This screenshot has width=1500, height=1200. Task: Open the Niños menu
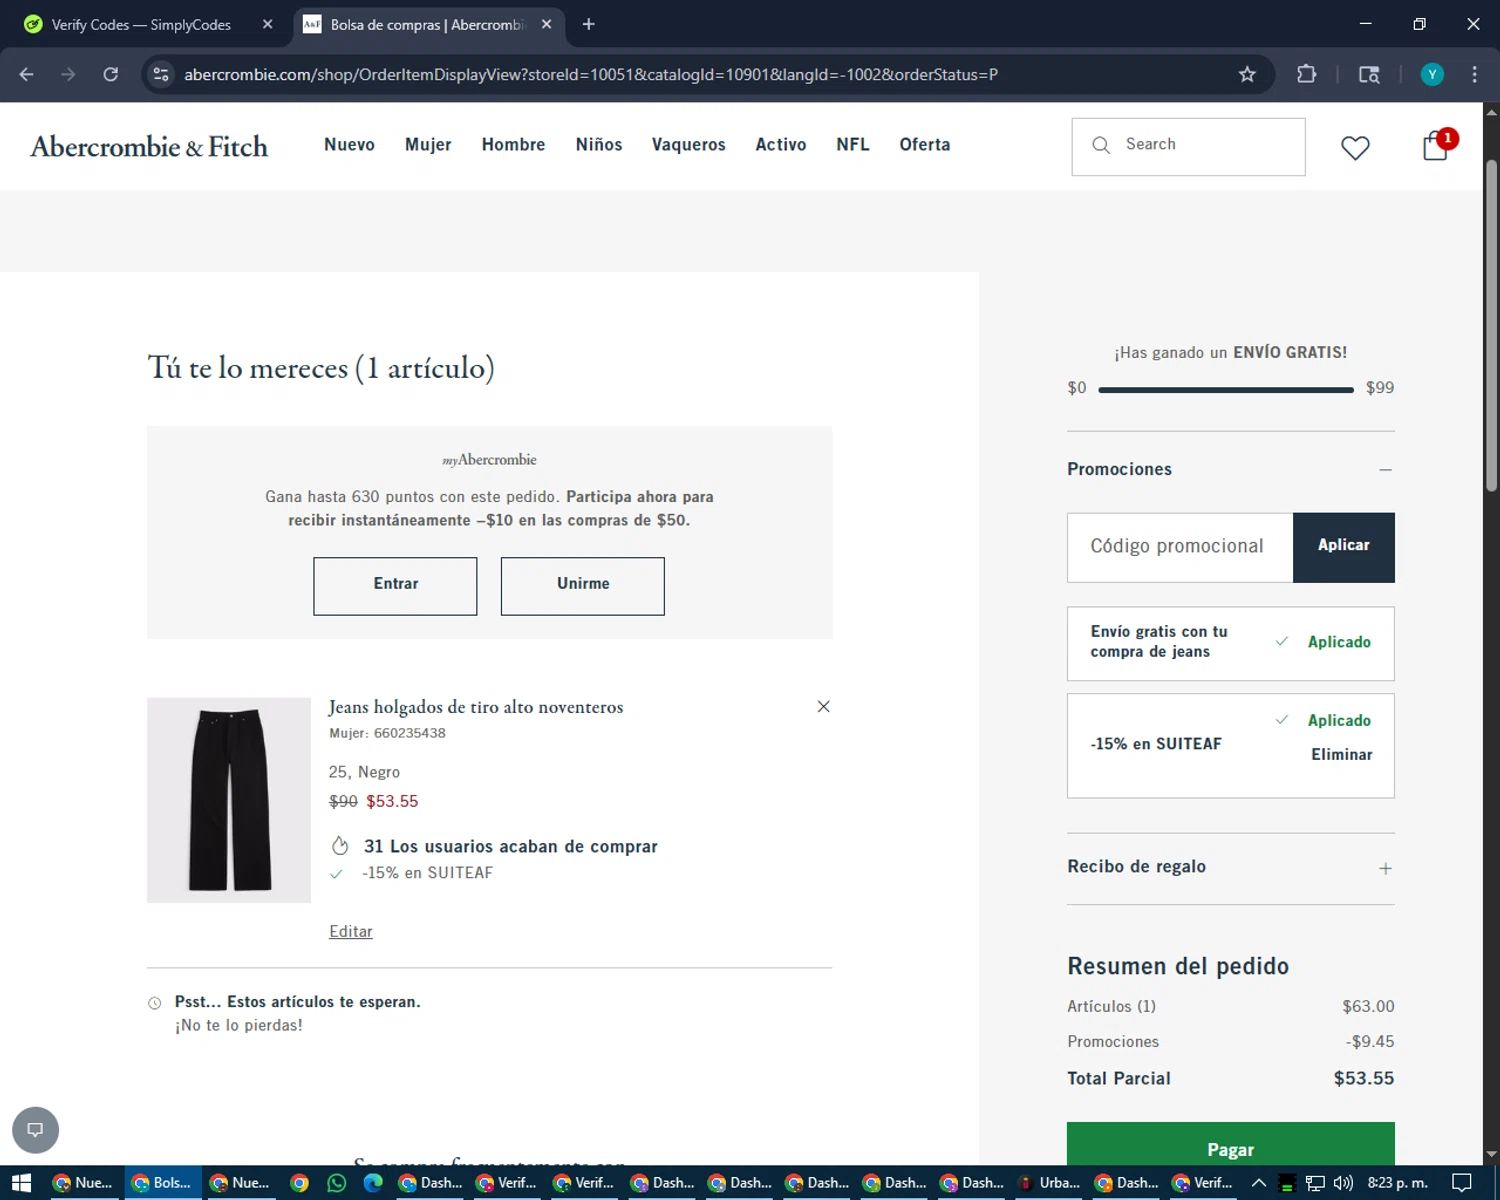point(599,145)
